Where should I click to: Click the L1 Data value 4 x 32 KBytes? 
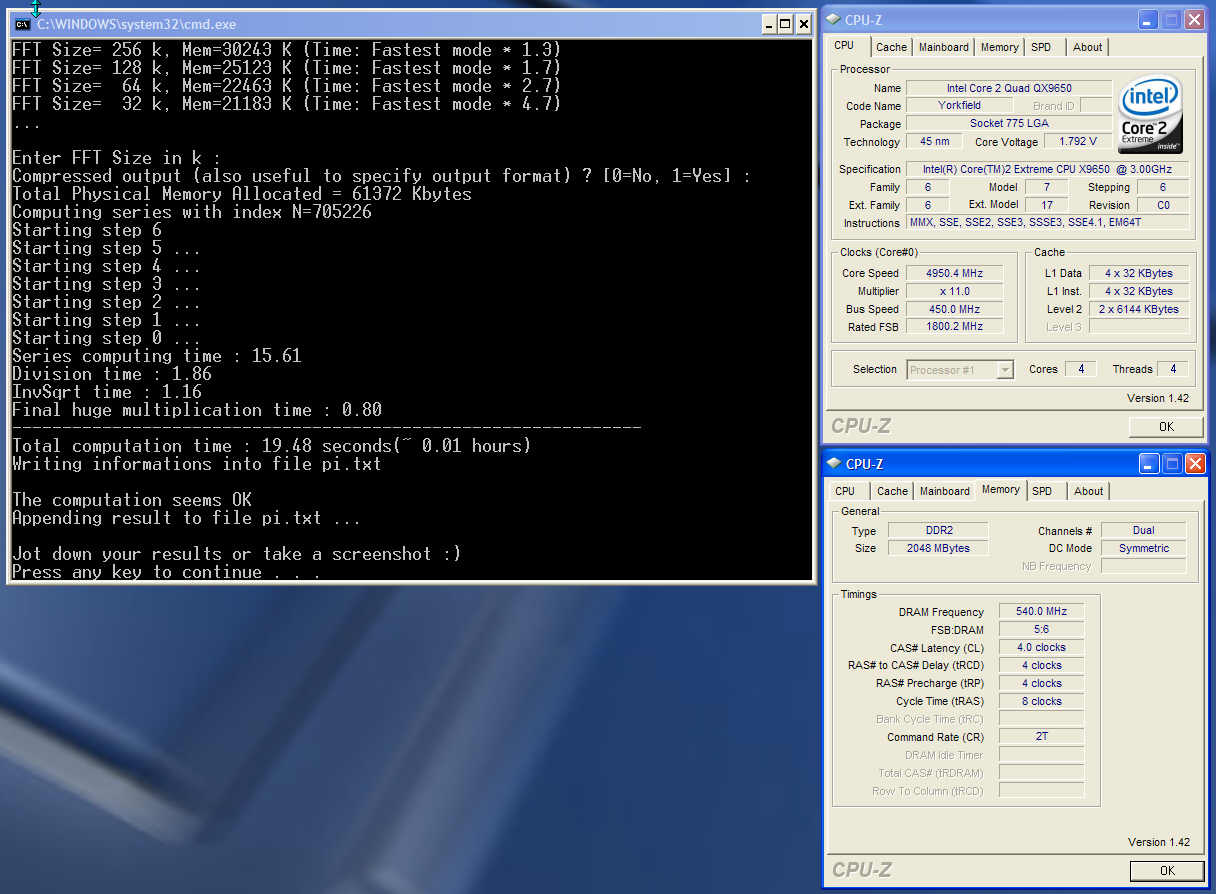coord(1139,273)
